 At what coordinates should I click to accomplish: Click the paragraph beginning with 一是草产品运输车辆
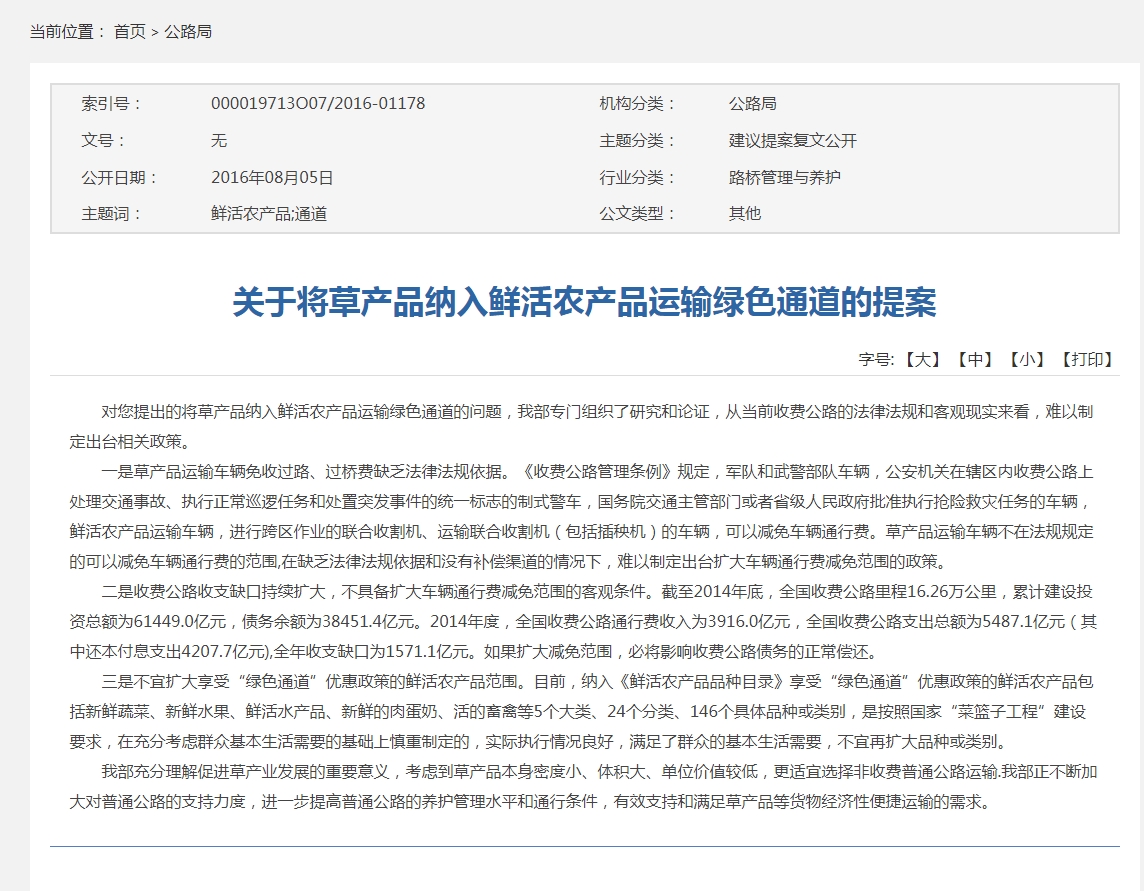584,516
